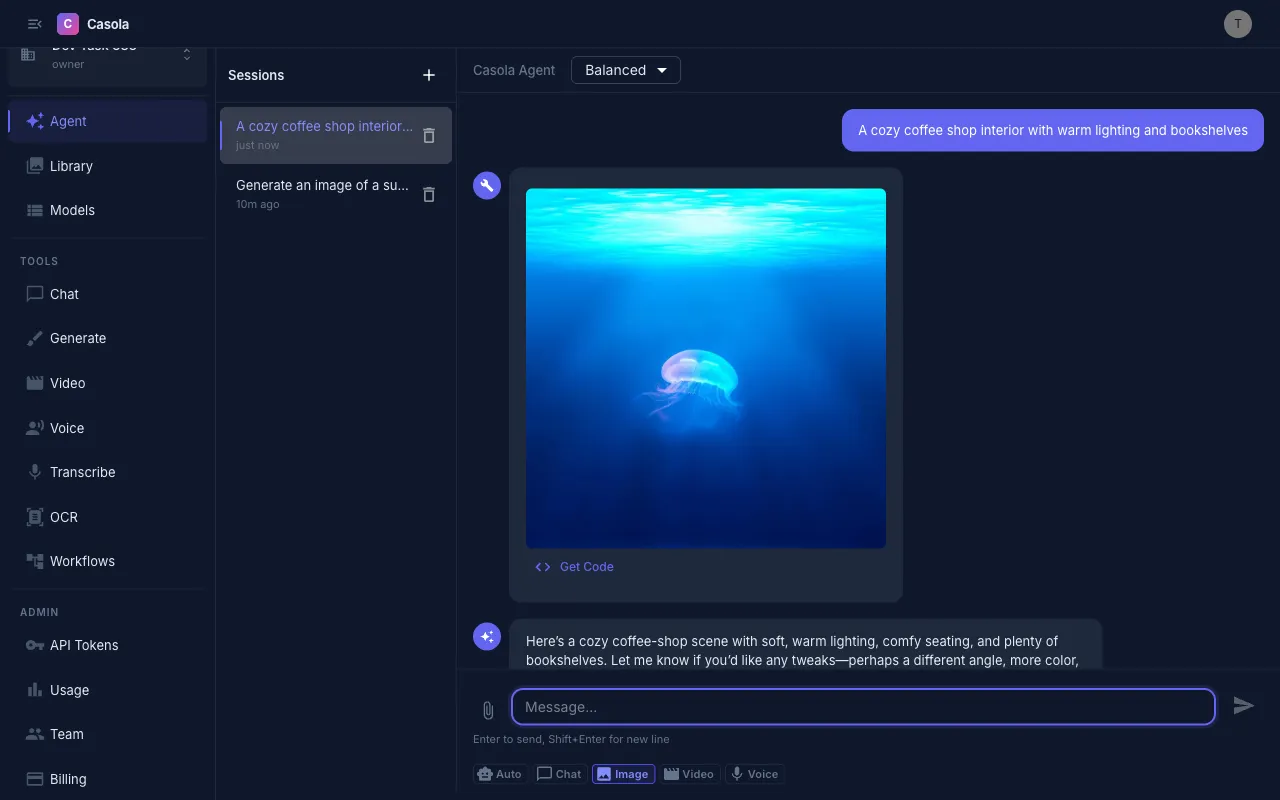
Task: Open the Library page
Action: [71, 166]
